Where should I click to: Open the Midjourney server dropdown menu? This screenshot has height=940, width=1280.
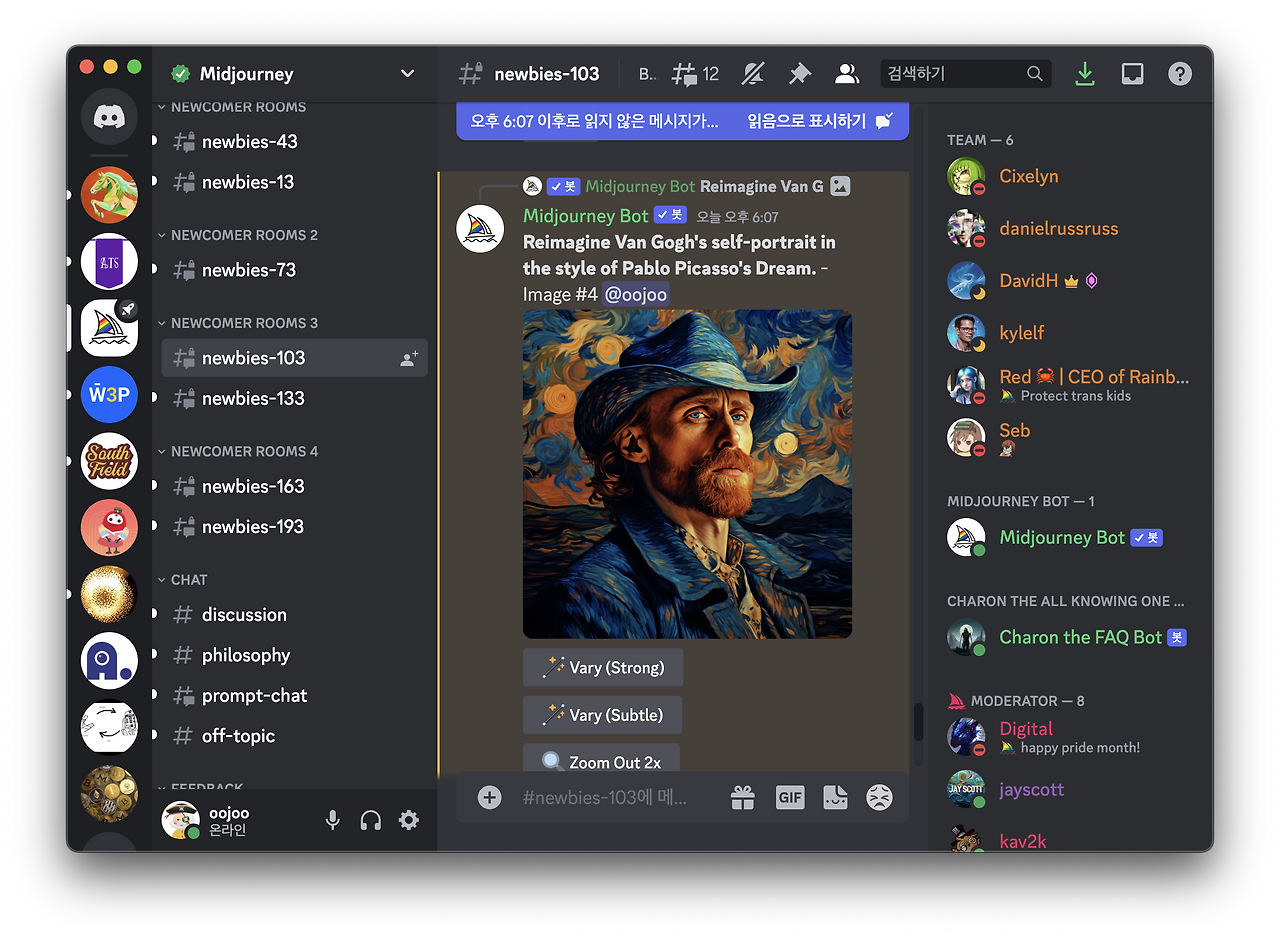pyautogui.click(x=407, y=73)
